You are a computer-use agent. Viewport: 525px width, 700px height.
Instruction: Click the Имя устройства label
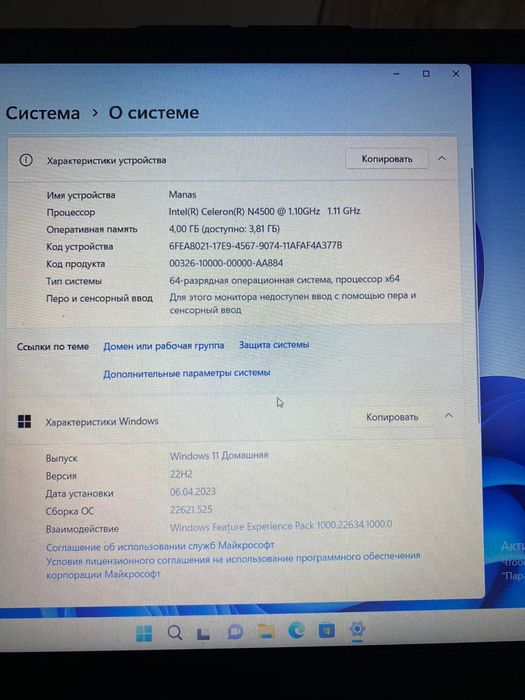tap(81, 195)
